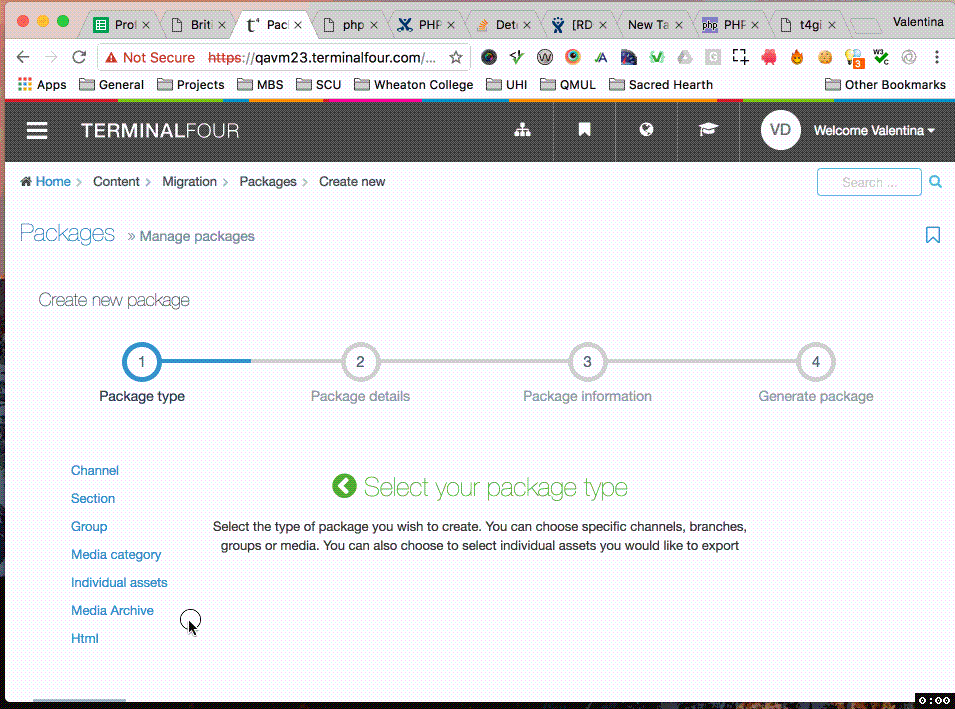Select Individual assets package type
The width and height of the screenshot is (955, 709).
[x=119, y=582]
